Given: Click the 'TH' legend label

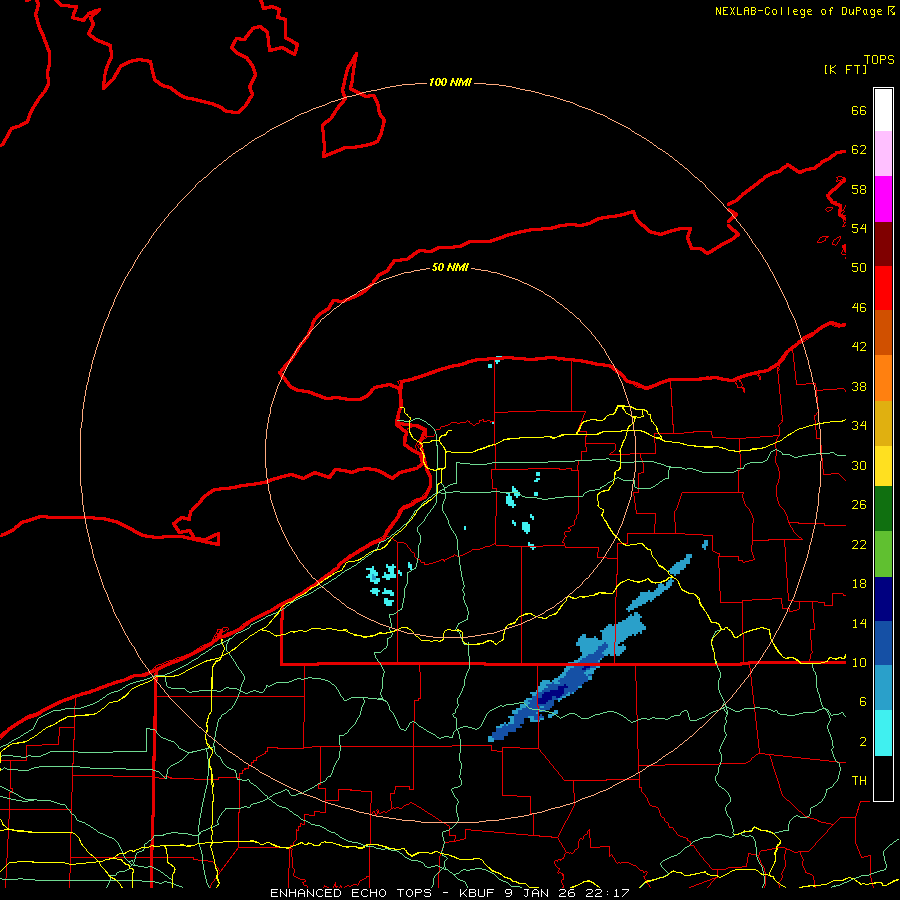Looking at the screenshot, I should (859, 781).
